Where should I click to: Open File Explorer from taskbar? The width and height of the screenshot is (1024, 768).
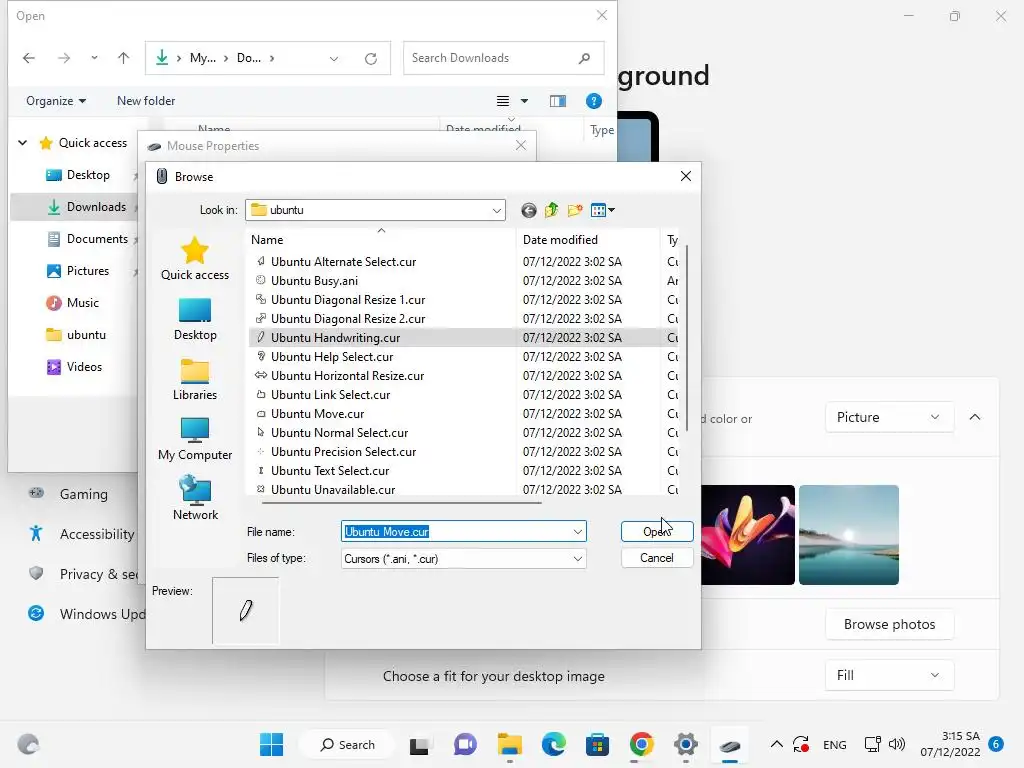coord(509,744)
